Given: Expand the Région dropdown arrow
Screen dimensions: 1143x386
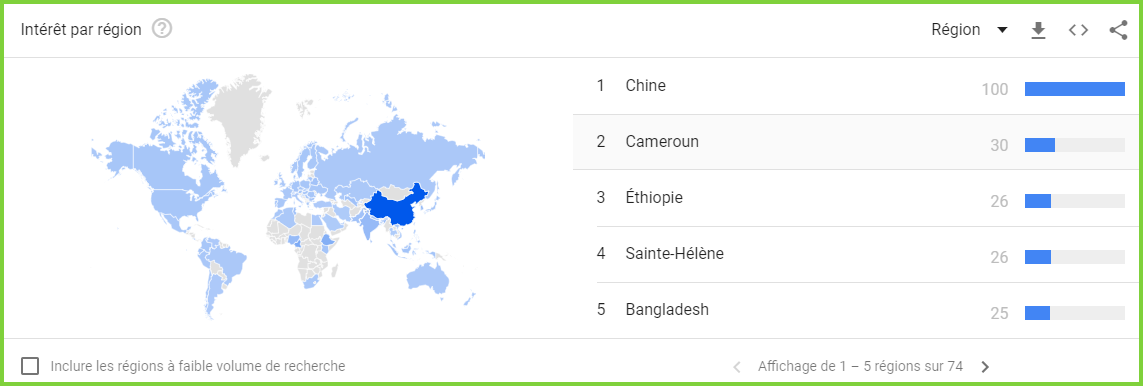Looking at the screenshot, I should [1002, 30].
